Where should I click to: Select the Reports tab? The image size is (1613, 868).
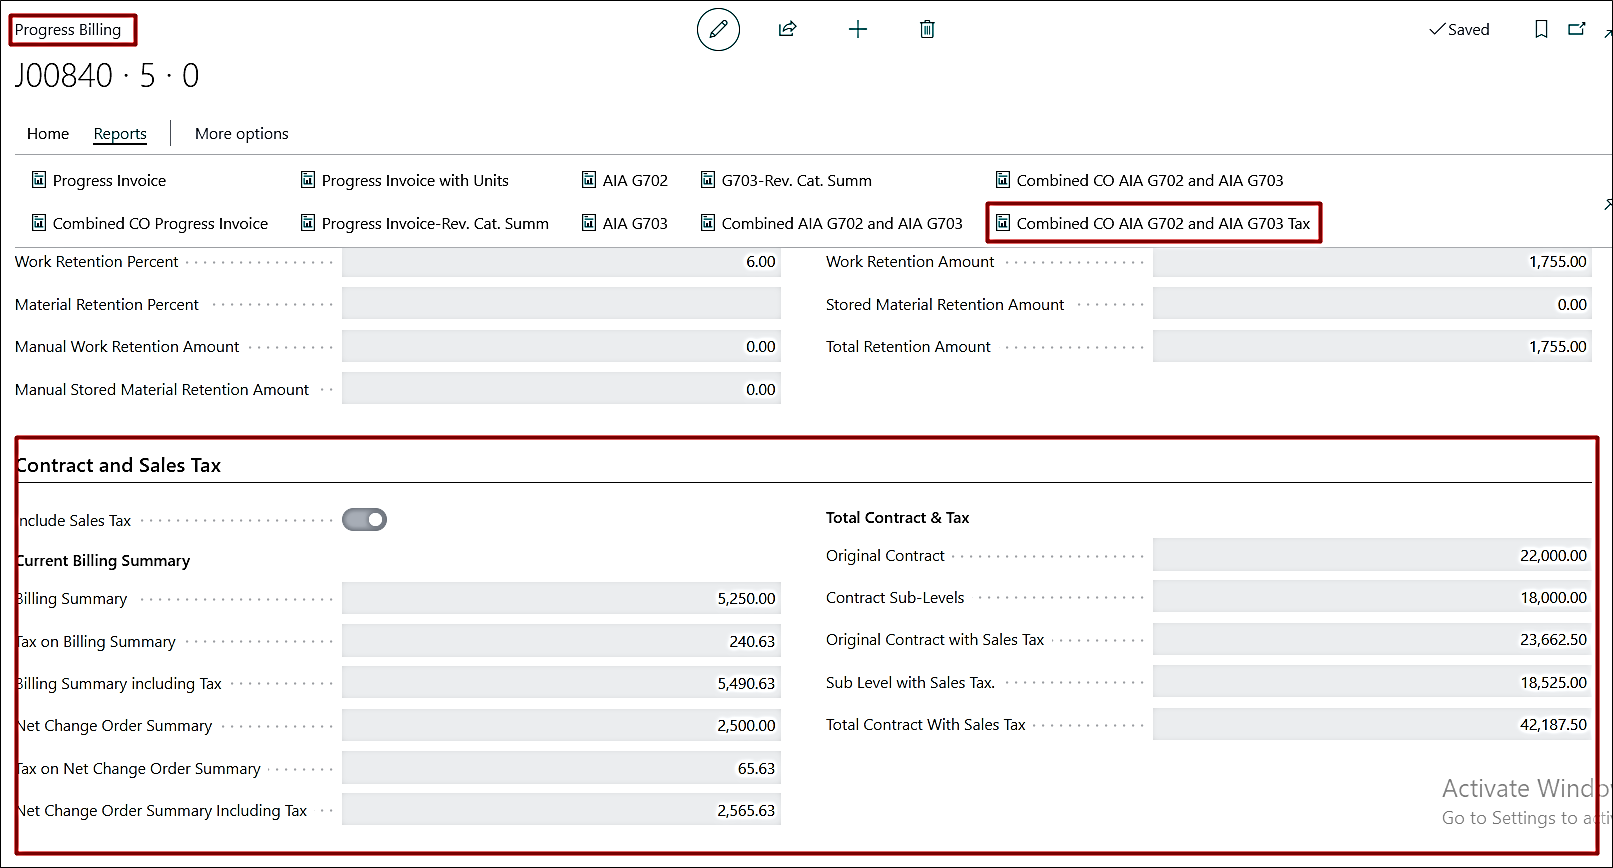click(x=120, y=133)
